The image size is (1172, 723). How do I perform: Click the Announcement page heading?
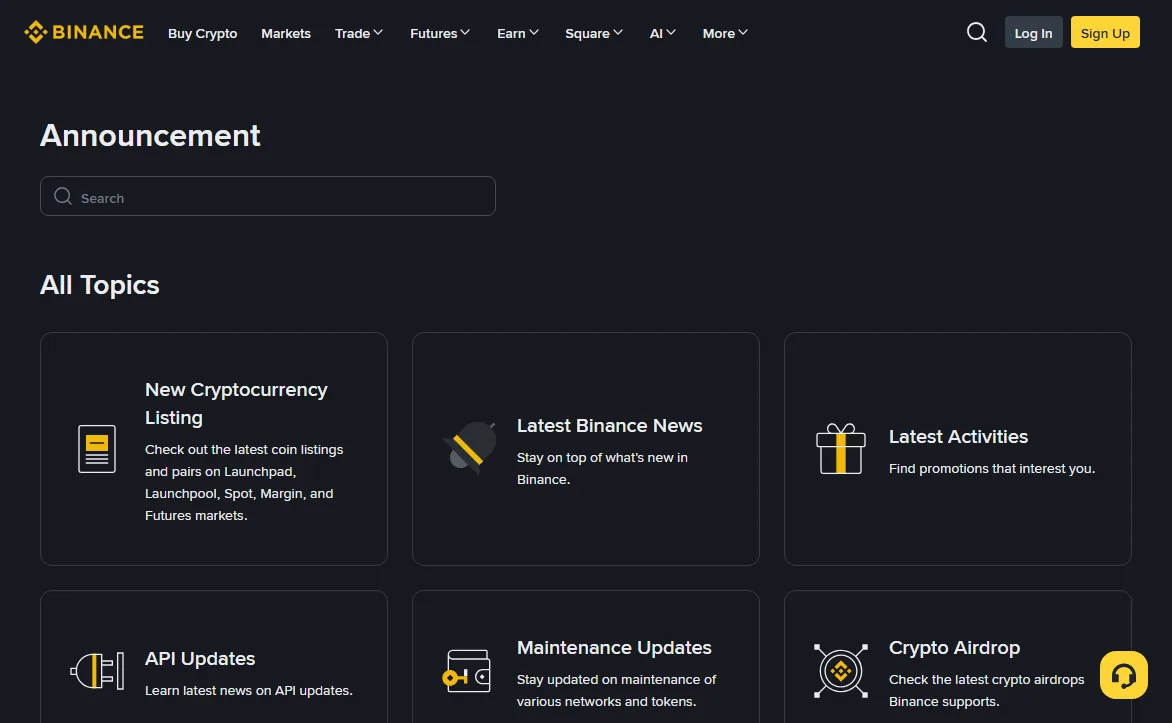pyautogui.click(x=149, y=135)
